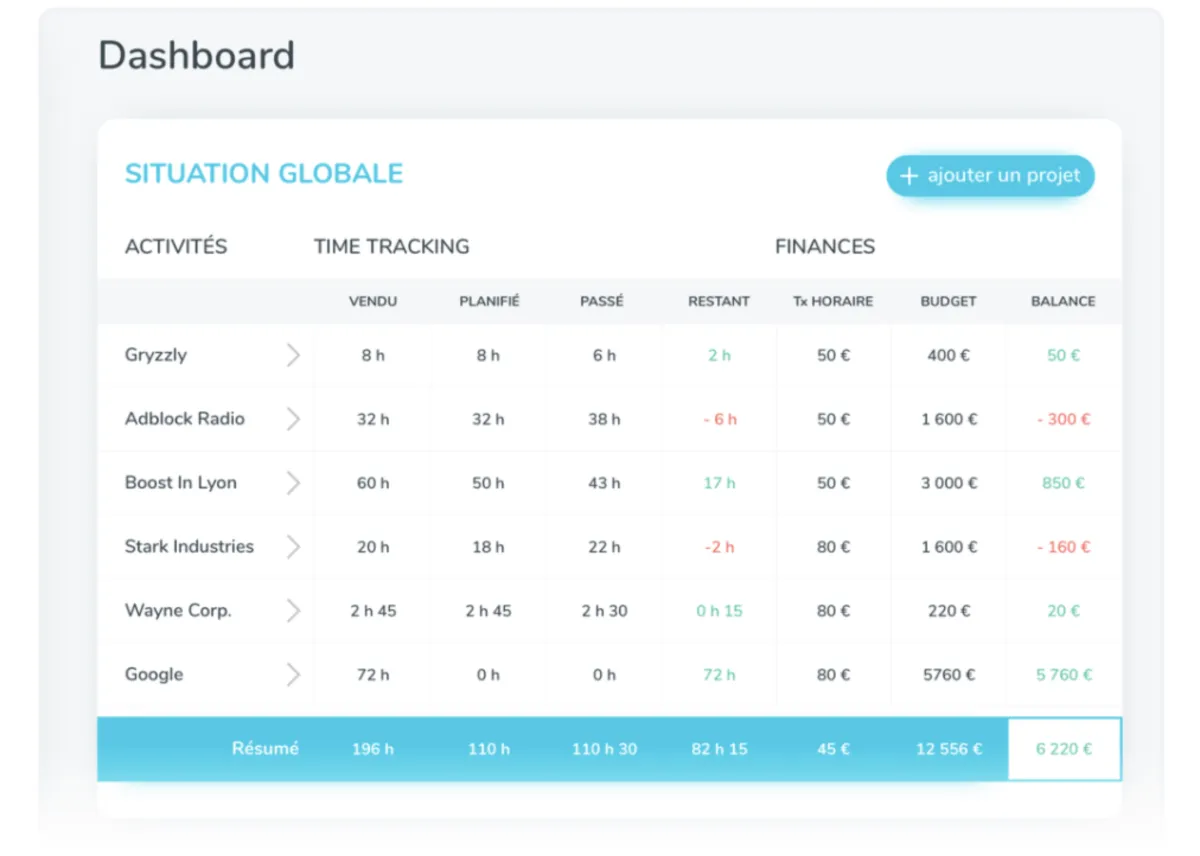1200x856 pixels.
Task: Open the Adblock Radio project
Action: (185, 419)
